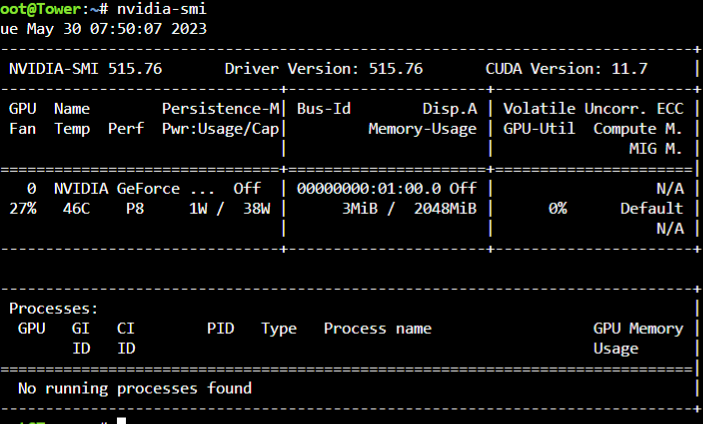Click the power usage value '1W'
703x424 pixels.
pos(198,209)
